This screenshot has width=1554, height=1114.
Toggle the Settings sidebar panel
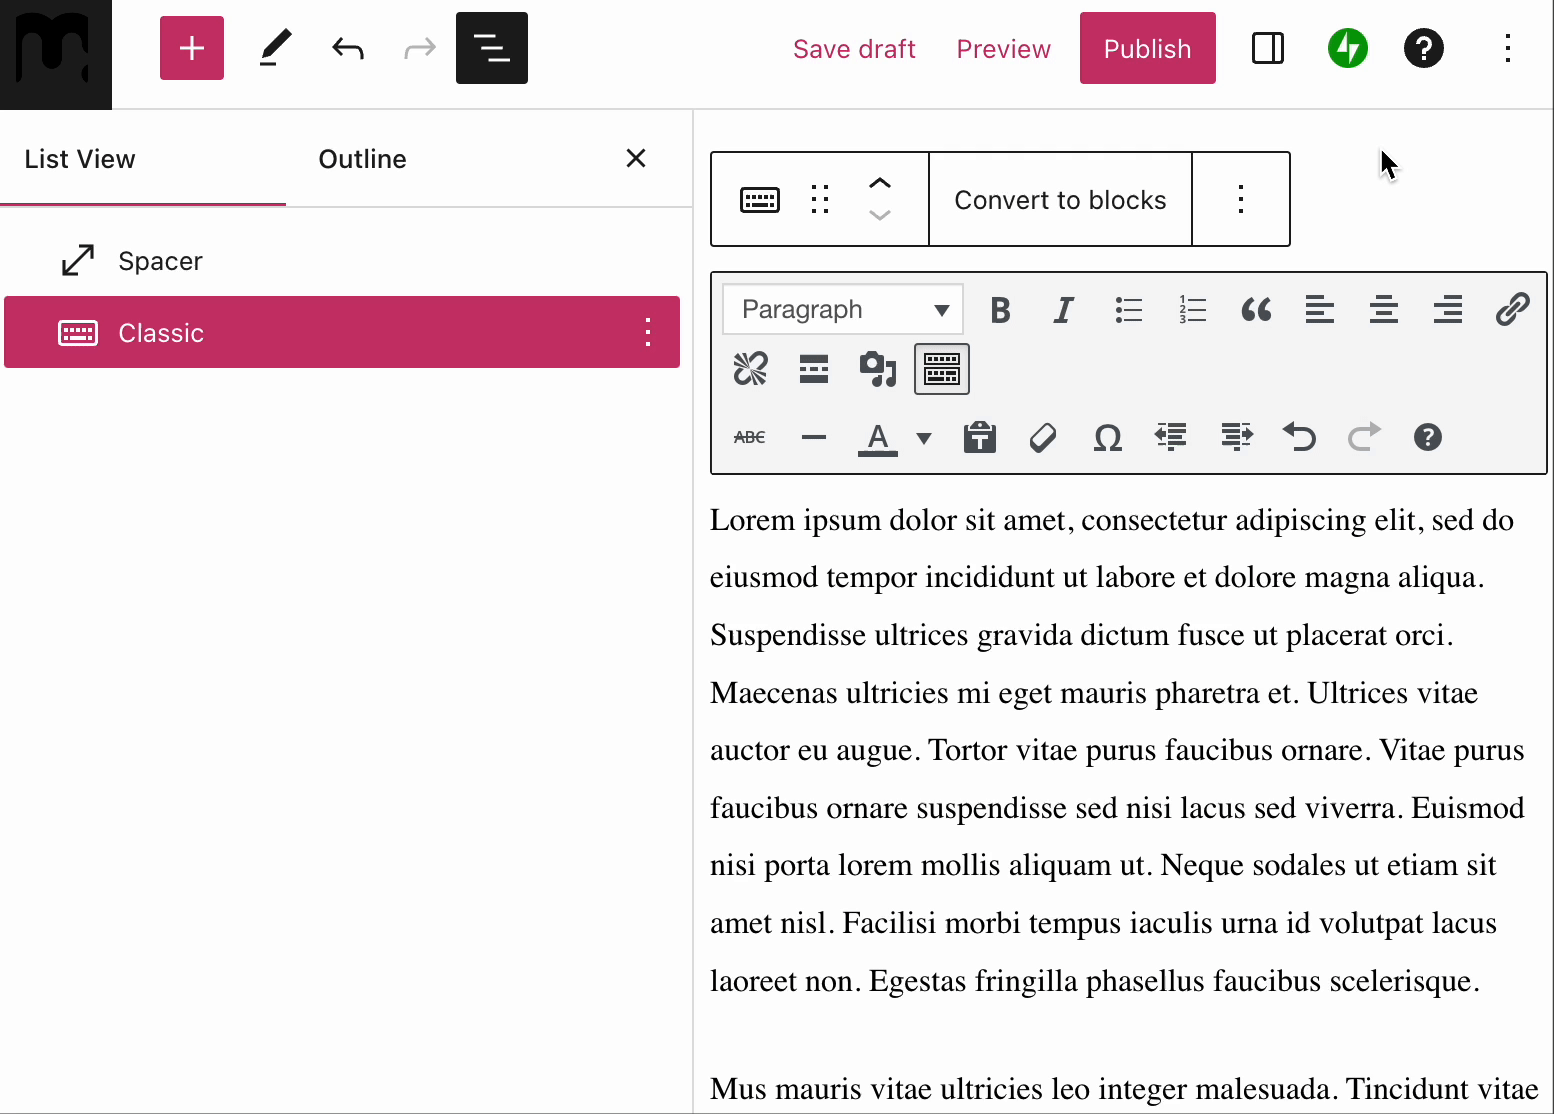coord(1268,48)
